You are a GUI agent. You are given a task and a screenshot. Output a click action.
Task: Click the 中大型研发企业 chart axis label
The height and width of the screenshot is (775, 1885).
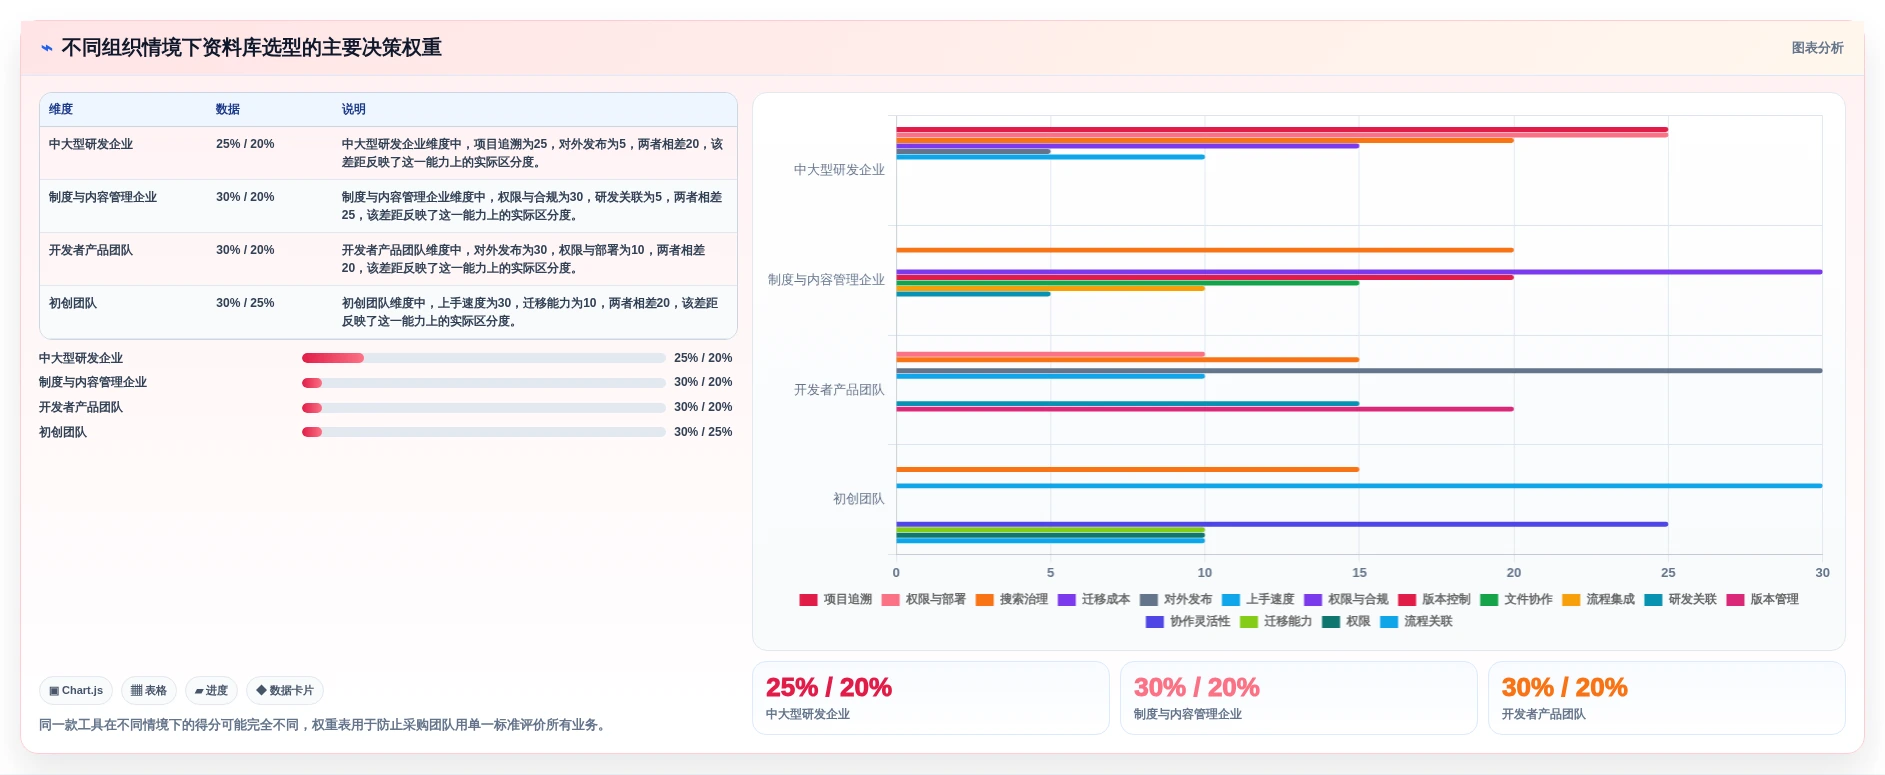(839, 170)
